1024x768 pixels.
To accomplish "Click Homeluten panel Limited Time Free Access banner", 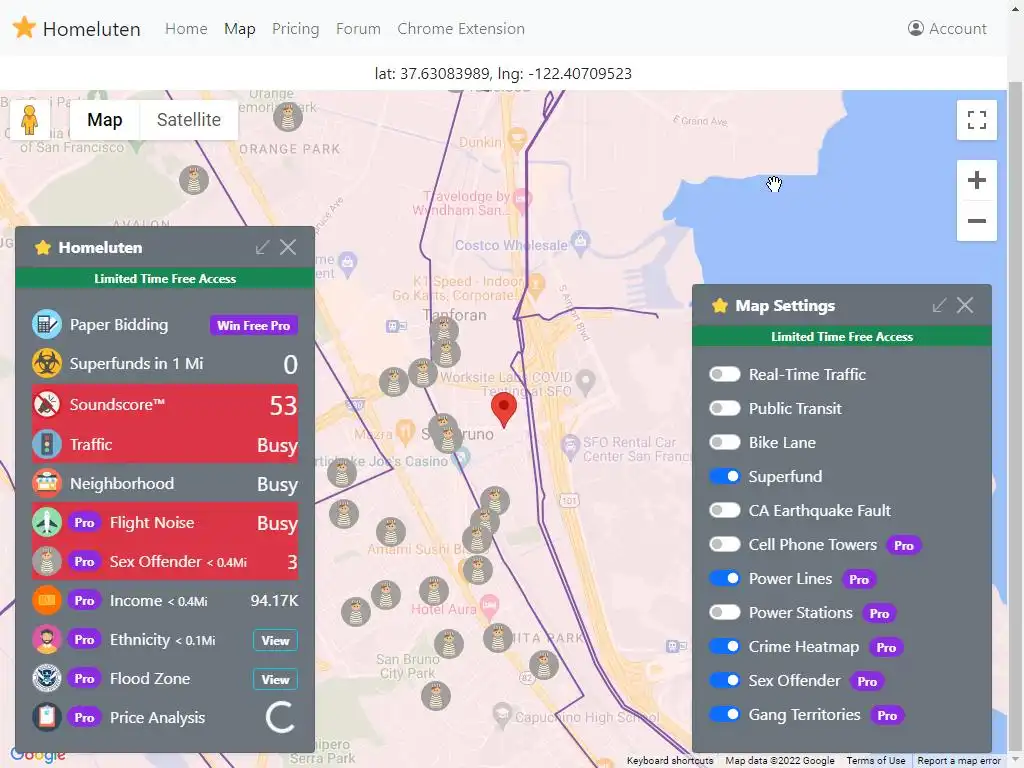I will 165,279.
